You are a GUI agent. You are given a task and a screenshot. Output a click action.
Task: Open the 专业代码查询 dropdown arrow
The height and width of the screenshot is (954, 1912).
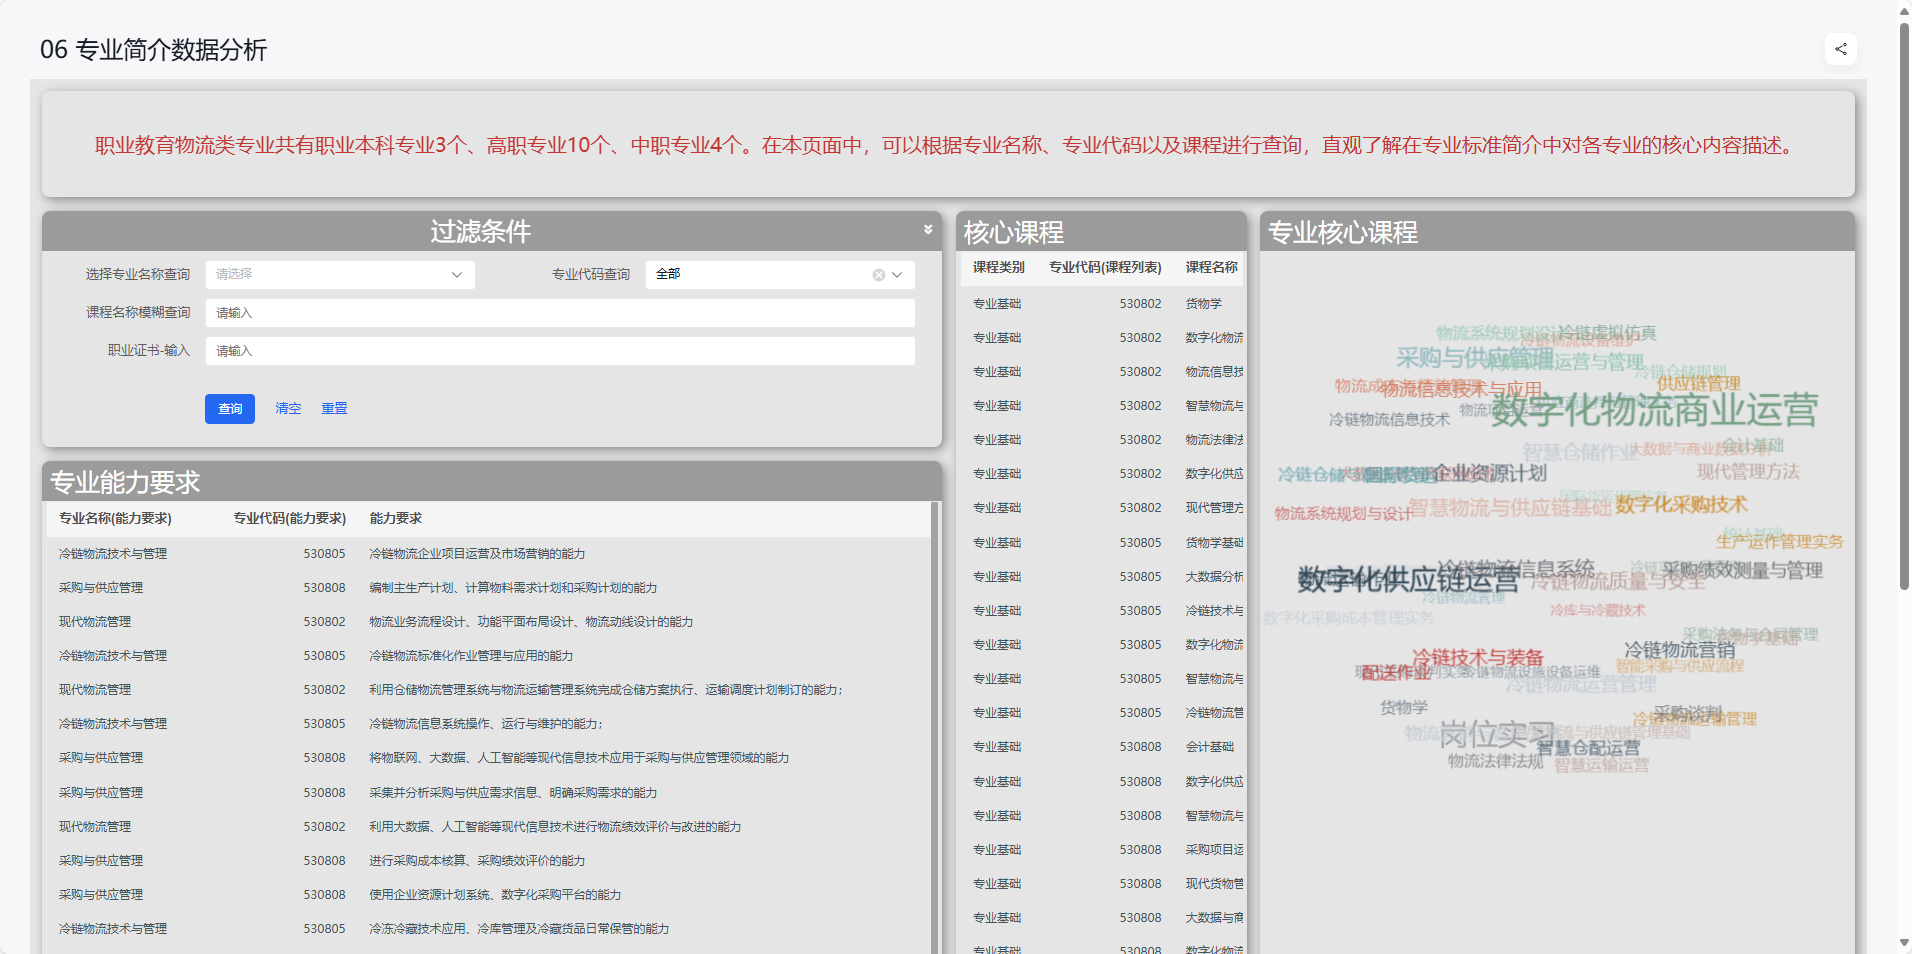(x=897, y=275)
